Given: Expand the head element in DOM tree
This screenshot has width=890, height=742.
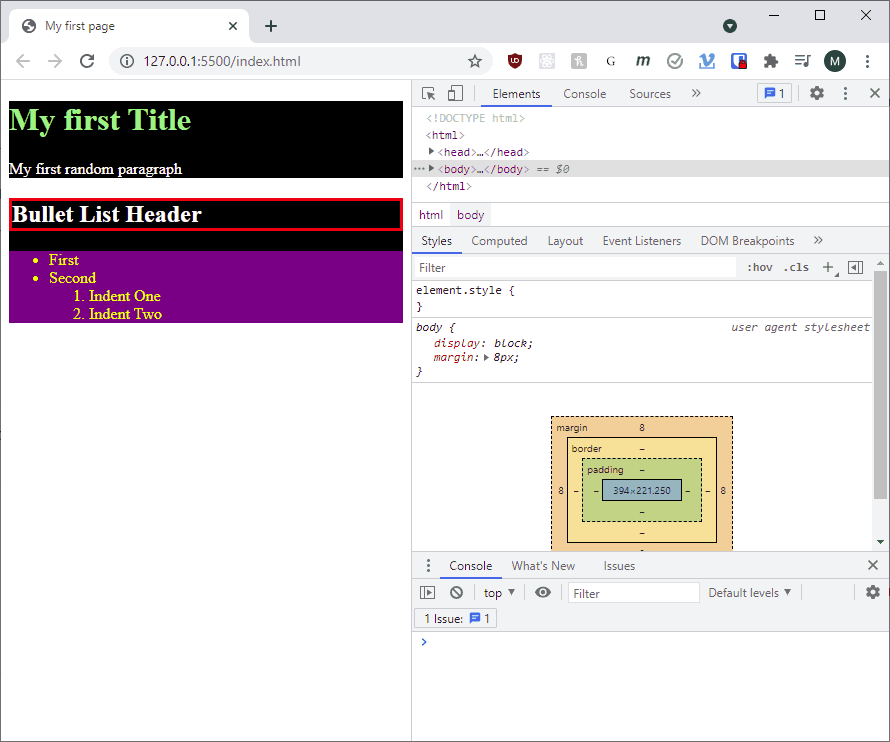Looking at the screenshot, I should [x=432, y=152].
